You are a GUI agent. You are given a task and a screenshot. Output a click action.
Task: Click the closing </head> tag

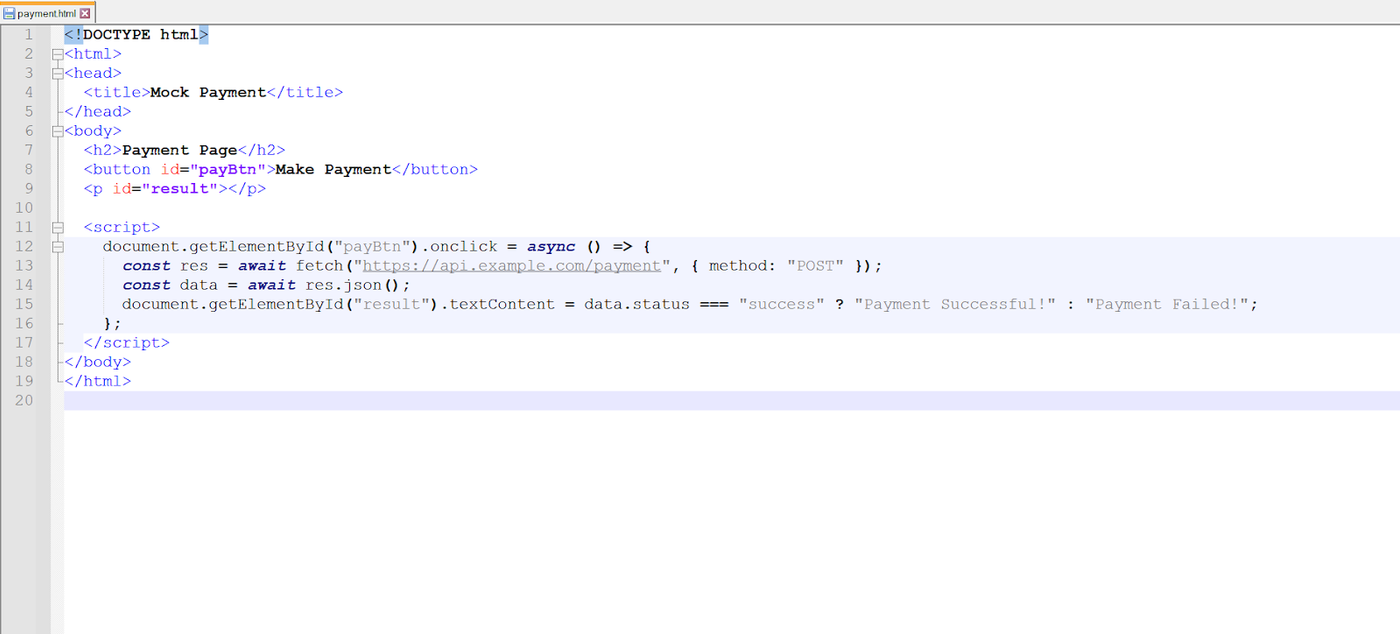point(97,112)
